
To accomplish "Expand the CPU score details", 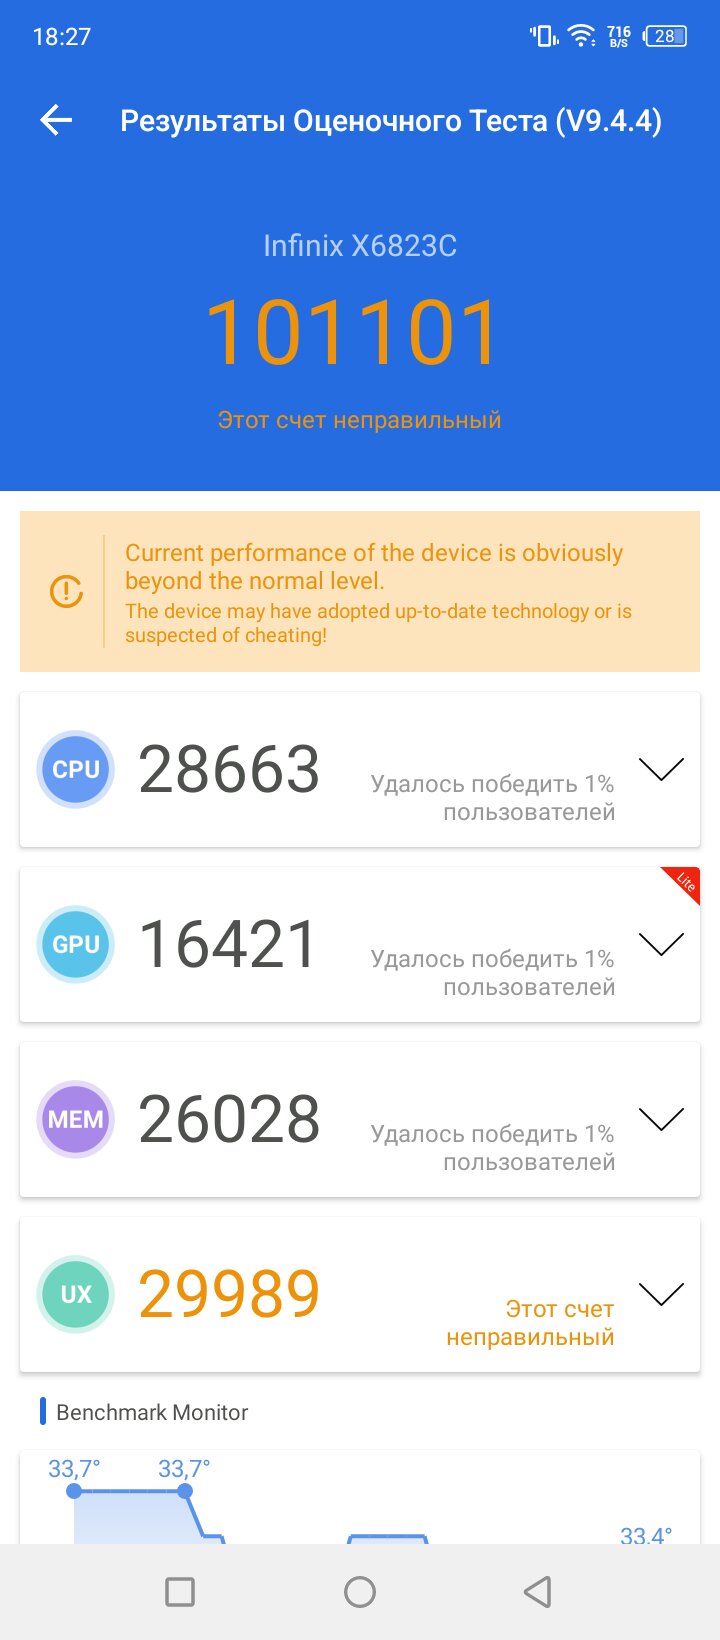I will [661, 769].
